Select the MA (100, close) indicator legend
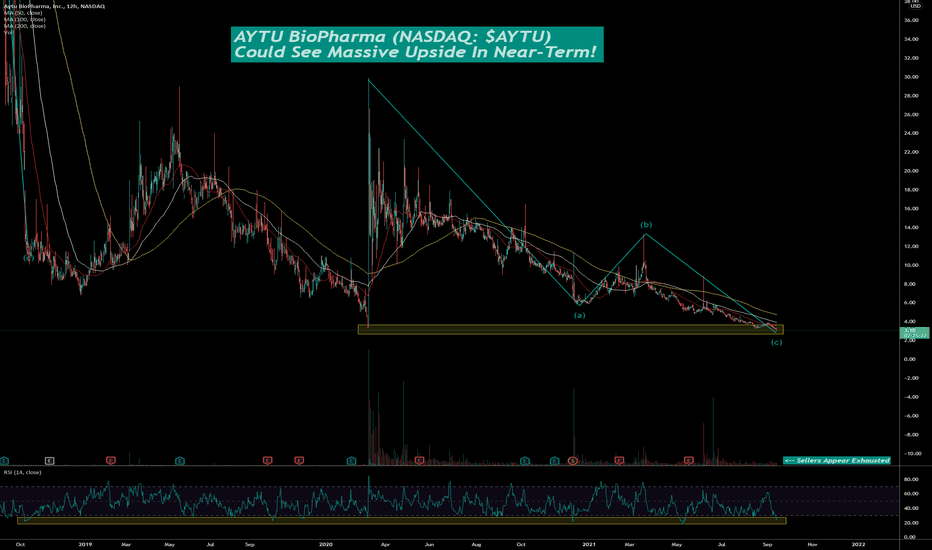Viewport: 932px width, 550px height. [24, 19]
